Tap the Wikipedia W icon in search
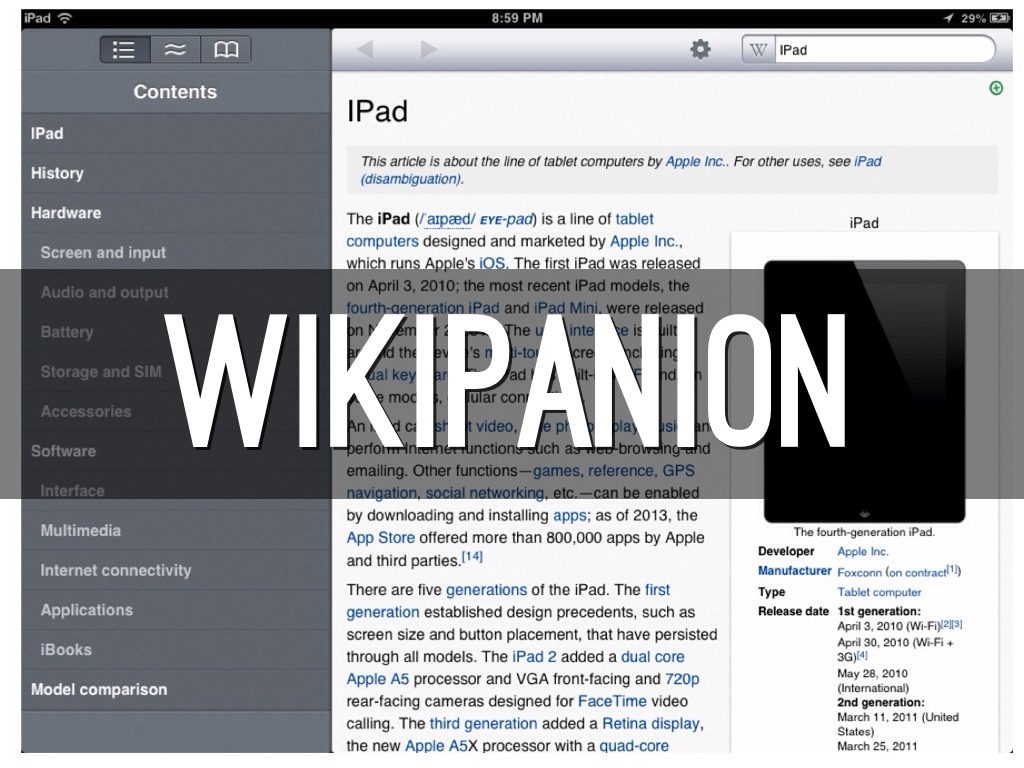This screenshot has width=1024, height=768. [x=759, y=50]
